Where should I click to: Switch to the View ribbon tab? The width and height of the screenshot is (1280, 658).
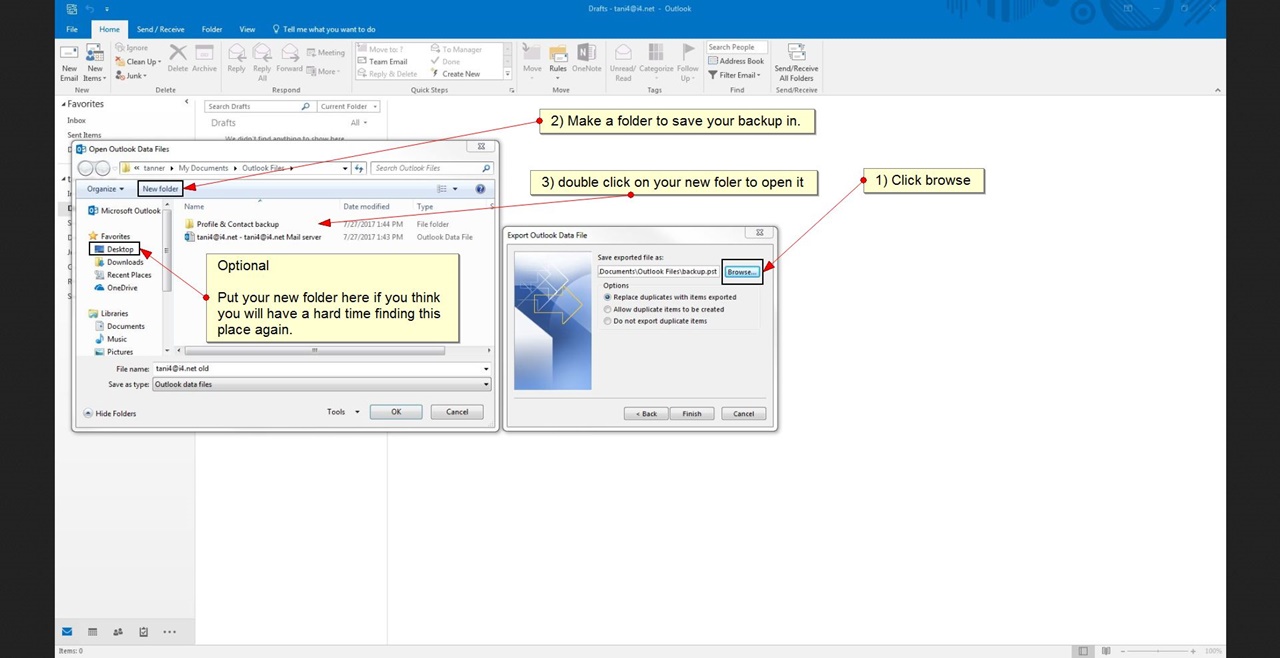click(247, 30)
